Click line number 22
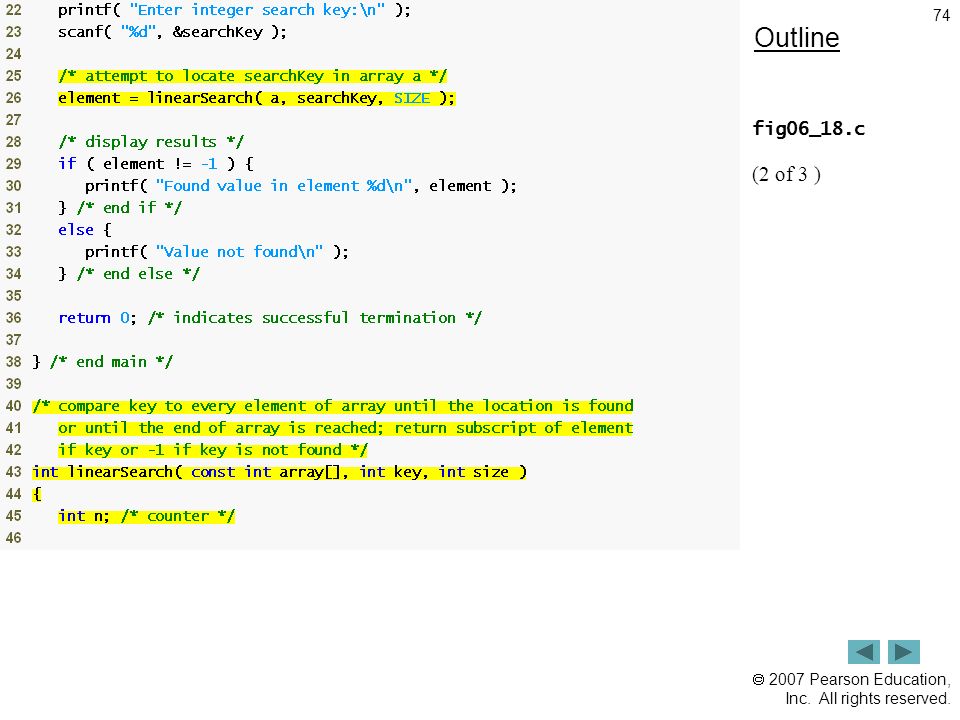960x720 pixels. pyautogui.click(x=13, y=10)
